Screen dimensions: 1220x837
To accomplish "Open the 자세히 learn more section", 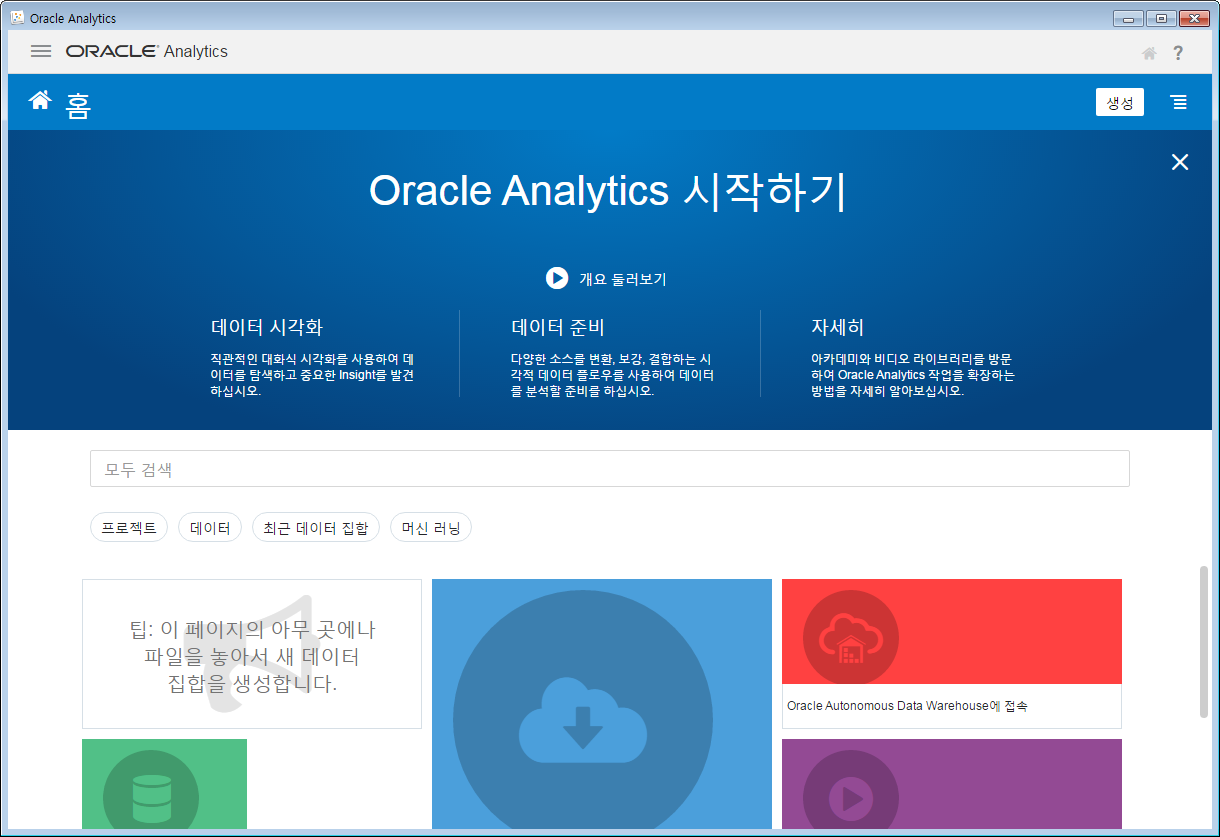I will [837, 327].
